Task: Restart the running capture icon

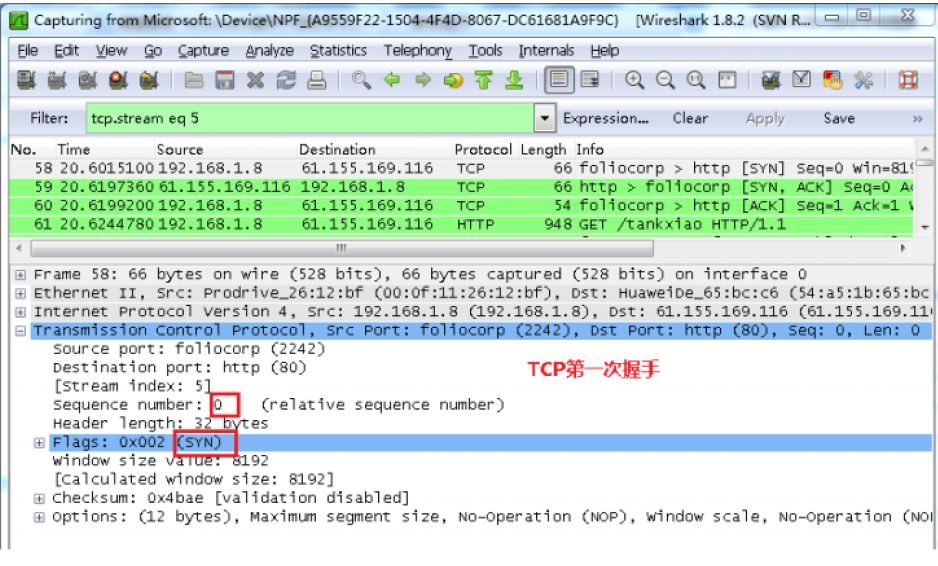Action: (148, 80)
